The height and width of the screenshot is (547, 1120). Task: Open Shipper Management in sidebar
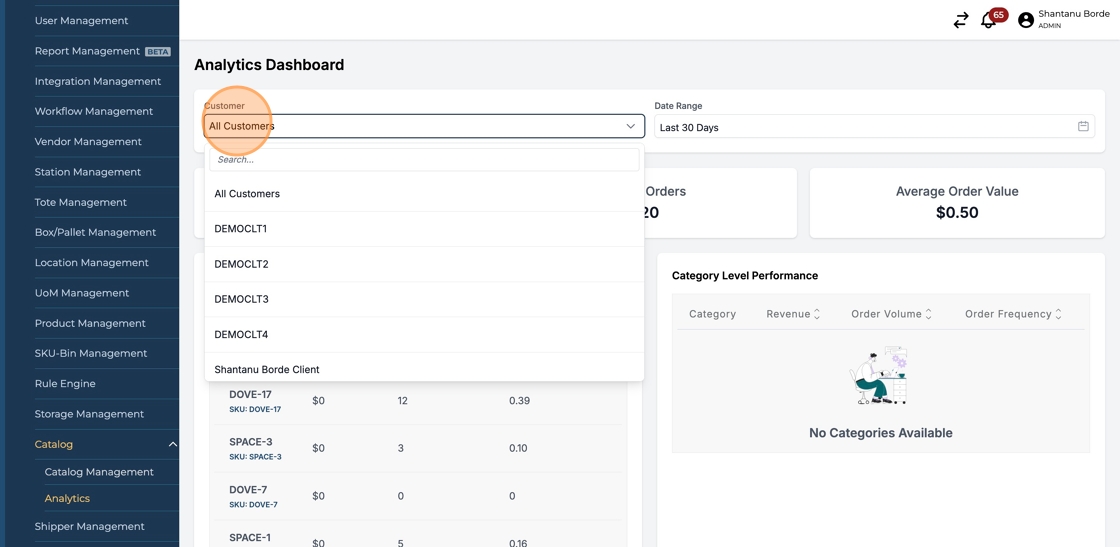tap(89, 526)
